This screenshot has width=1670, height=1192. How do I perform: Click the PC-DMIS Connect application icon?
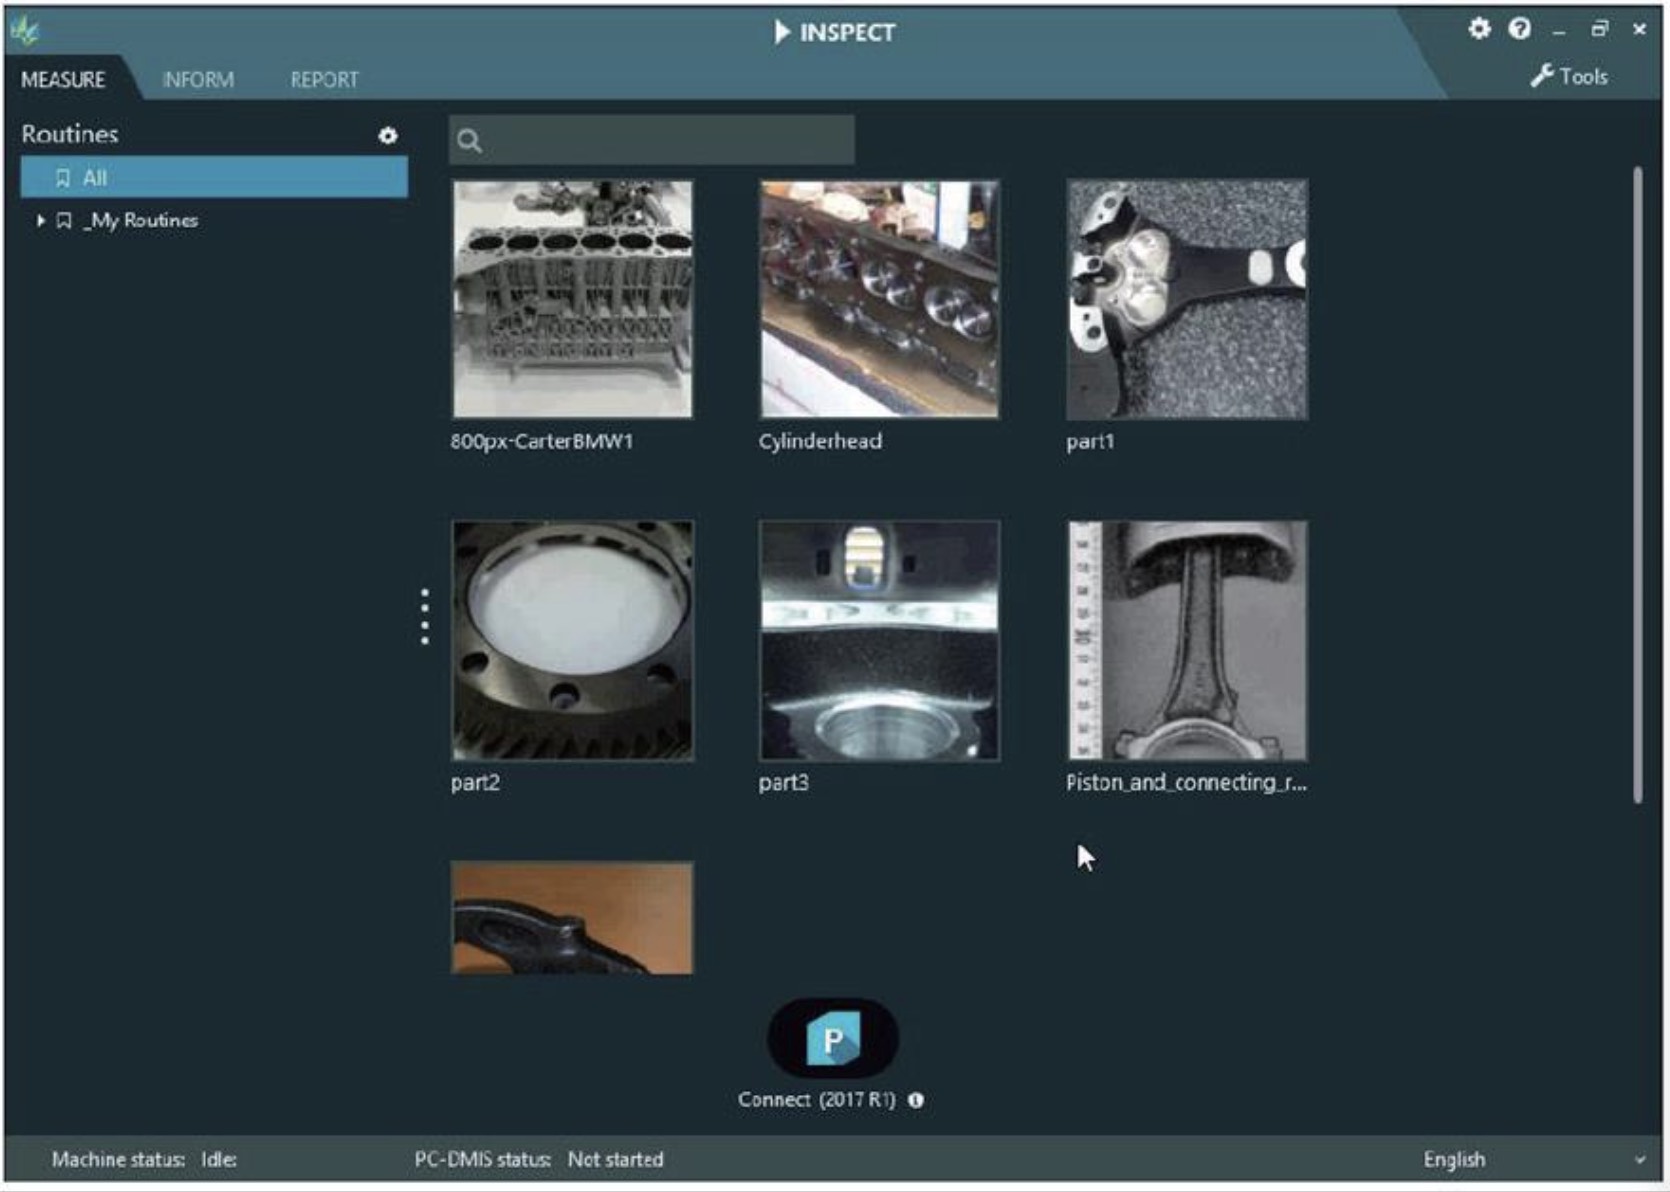tap(833, 1040)
